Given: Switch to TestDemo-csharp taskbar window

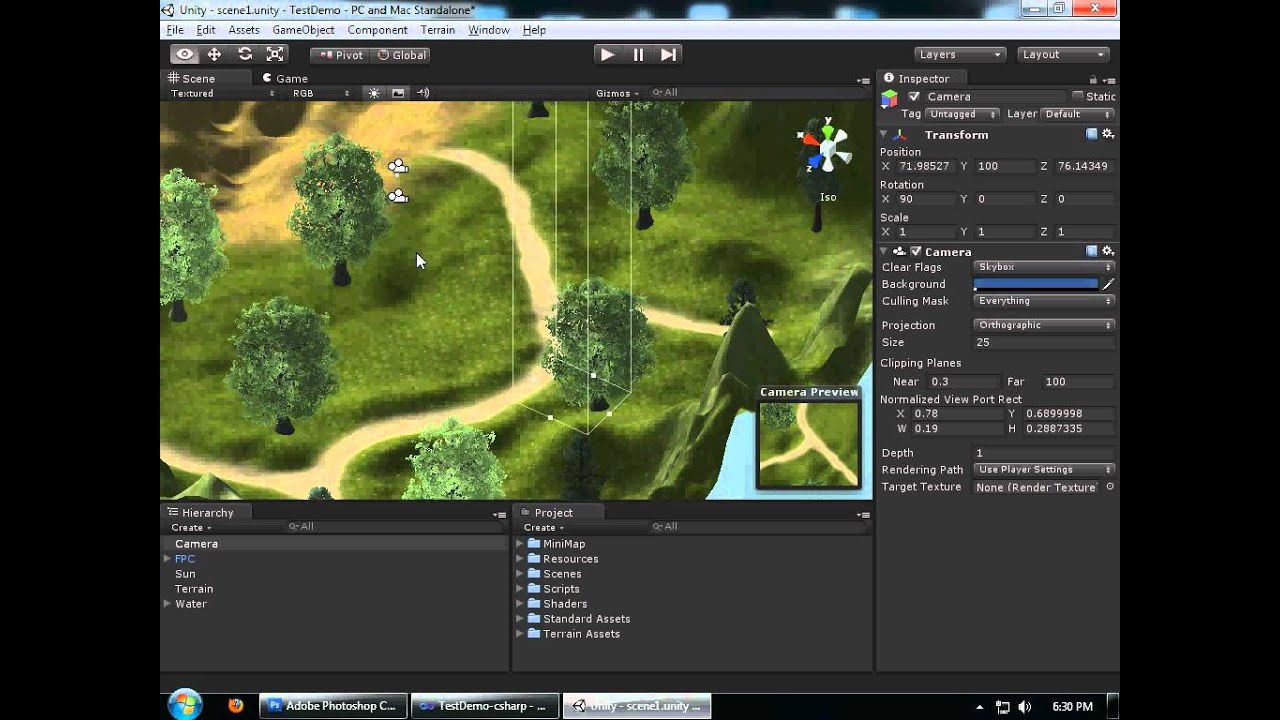Looking at the screenshot, I should 484,706.
